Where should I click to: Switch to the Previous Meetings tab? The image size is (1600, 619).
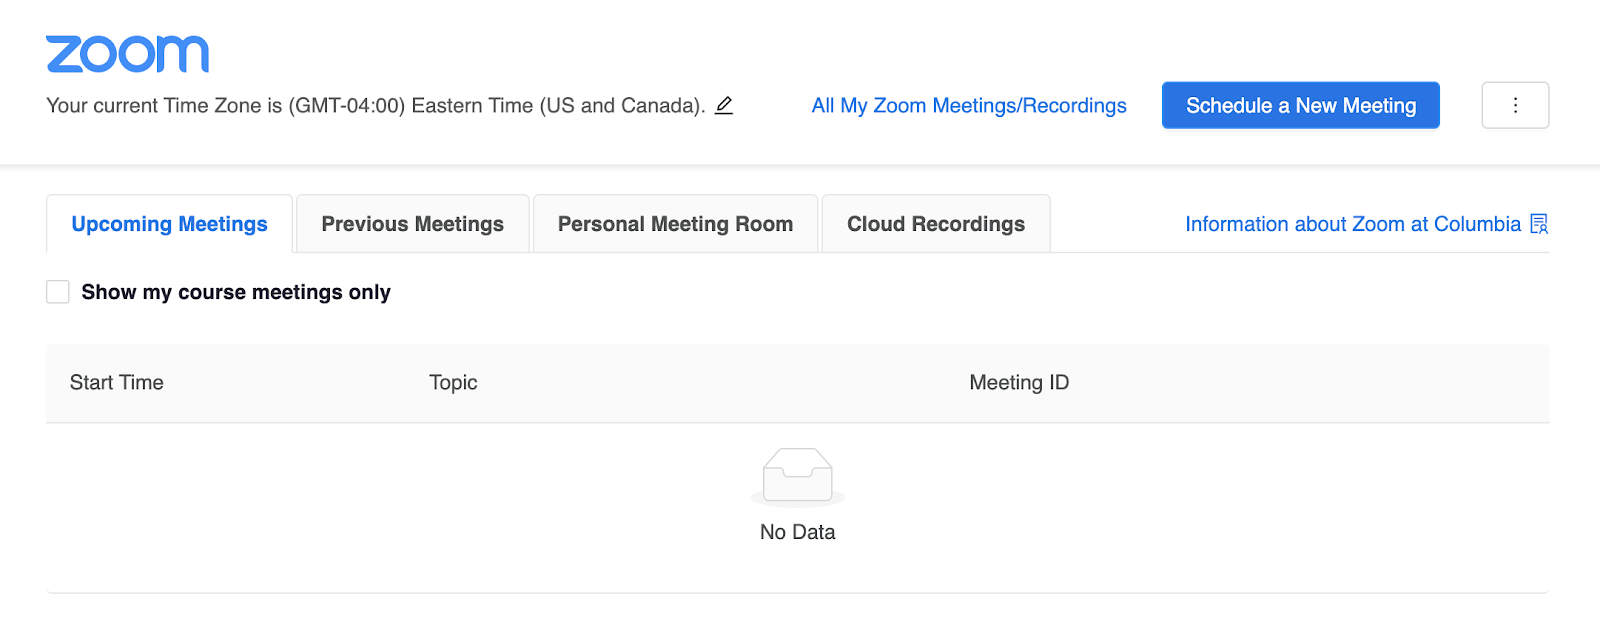pyautogui.click(x=413, y=224)
